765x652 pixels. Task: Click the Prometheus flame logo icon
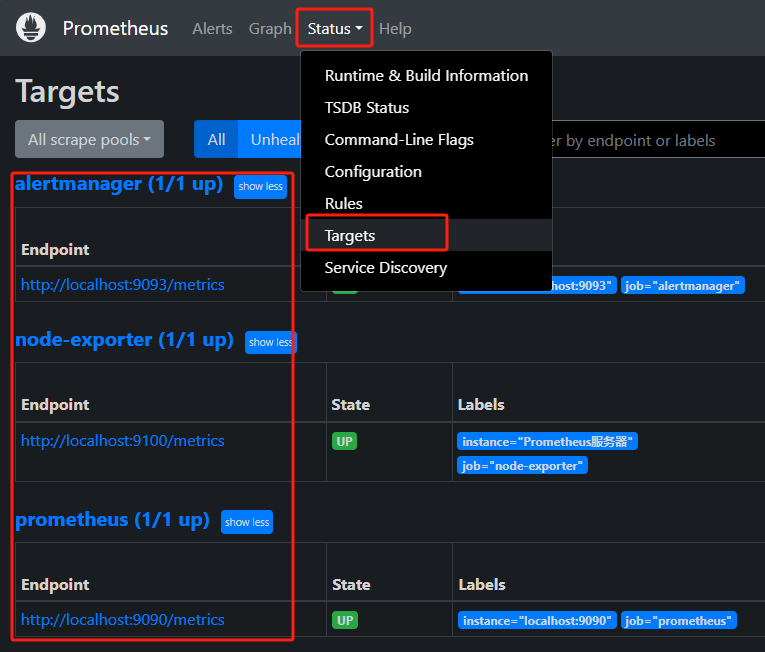click(x=31, y=28)
